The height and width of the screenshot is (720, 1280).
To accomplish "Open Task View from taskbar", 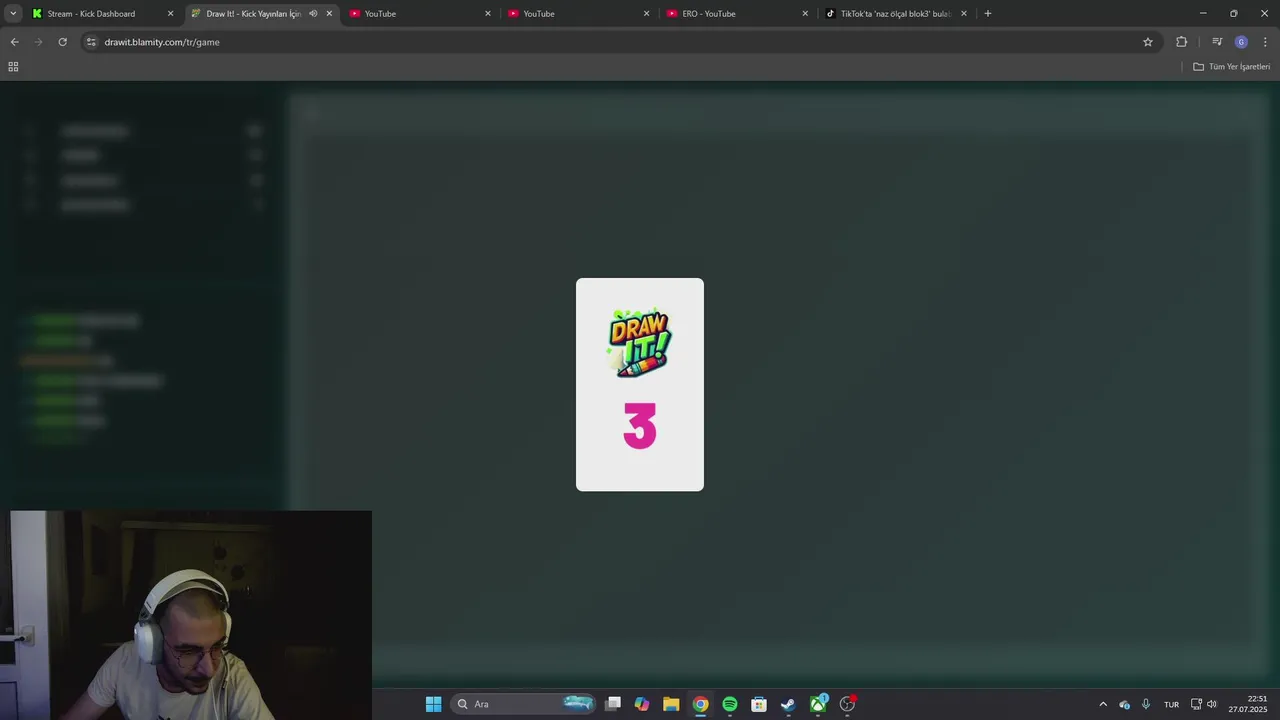I will [613, 704].
